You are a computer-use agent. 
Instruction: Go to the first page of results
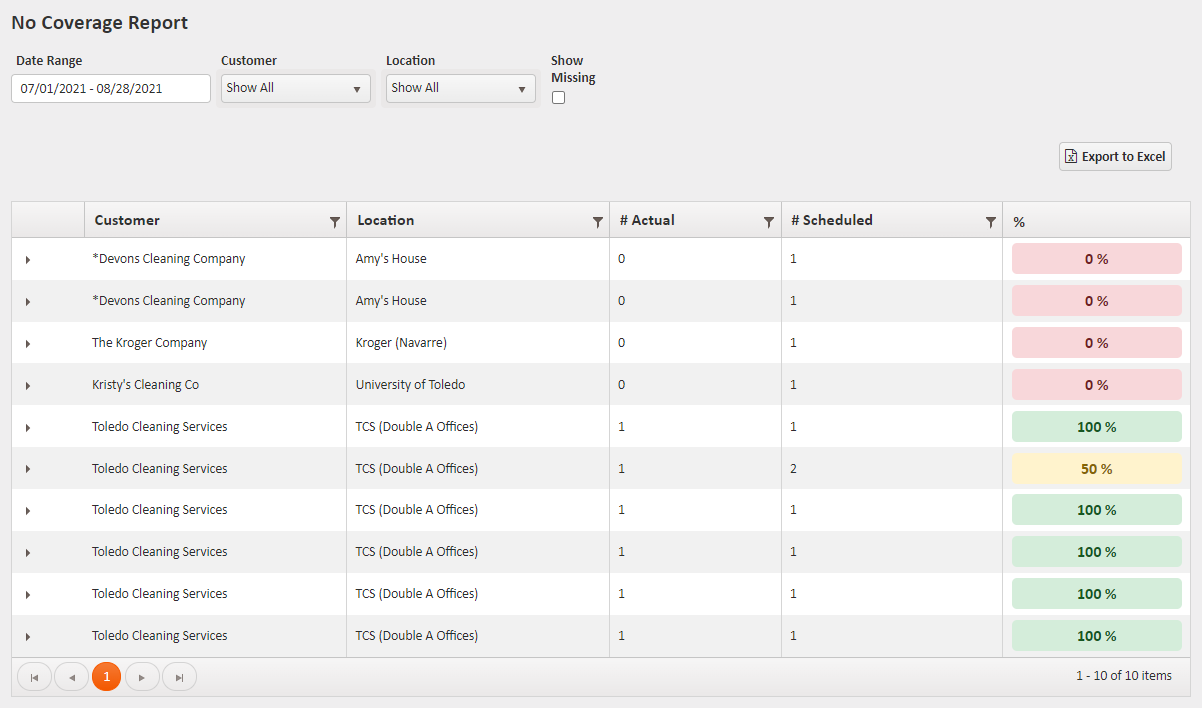click(34, 677)
